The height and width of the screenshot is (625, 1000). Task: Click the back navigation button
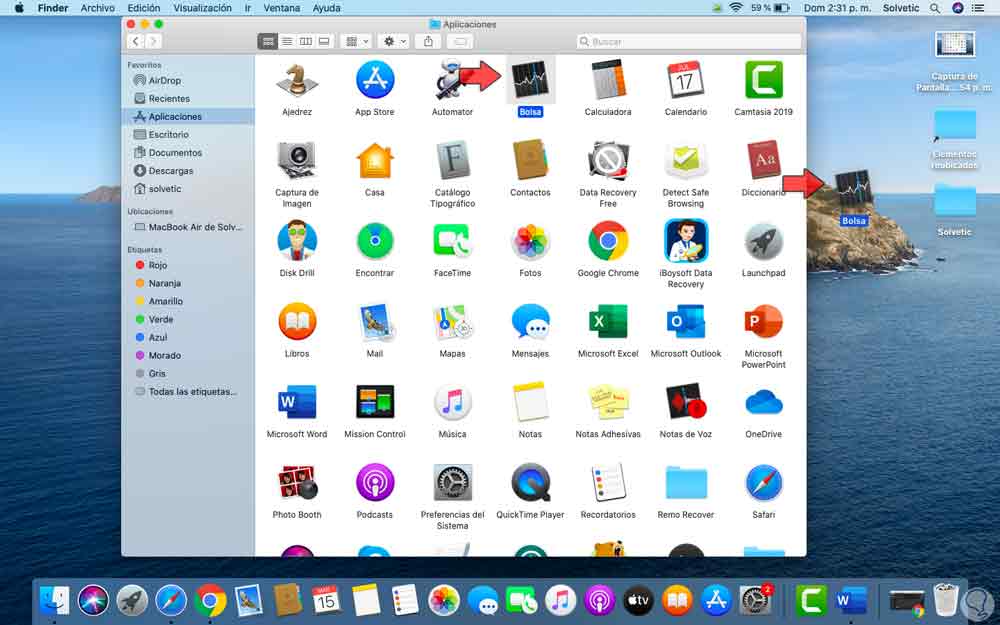[x=136, y=41]
